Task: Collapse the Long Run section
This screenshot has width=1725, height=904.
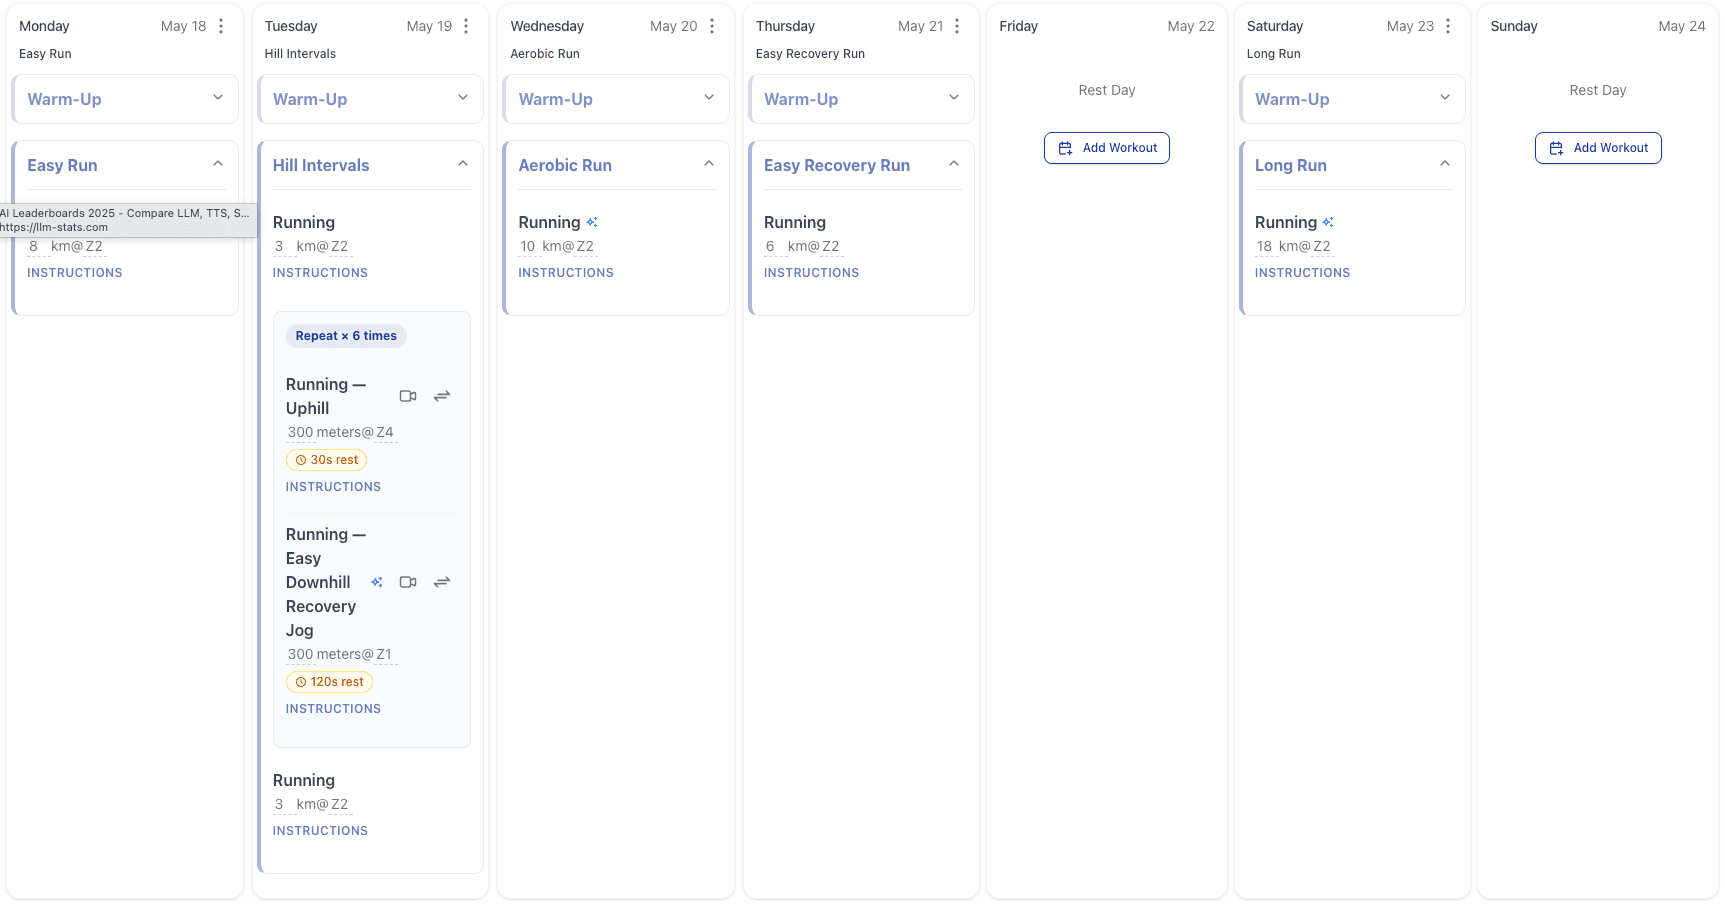Action: click(x=1445, y=164)
